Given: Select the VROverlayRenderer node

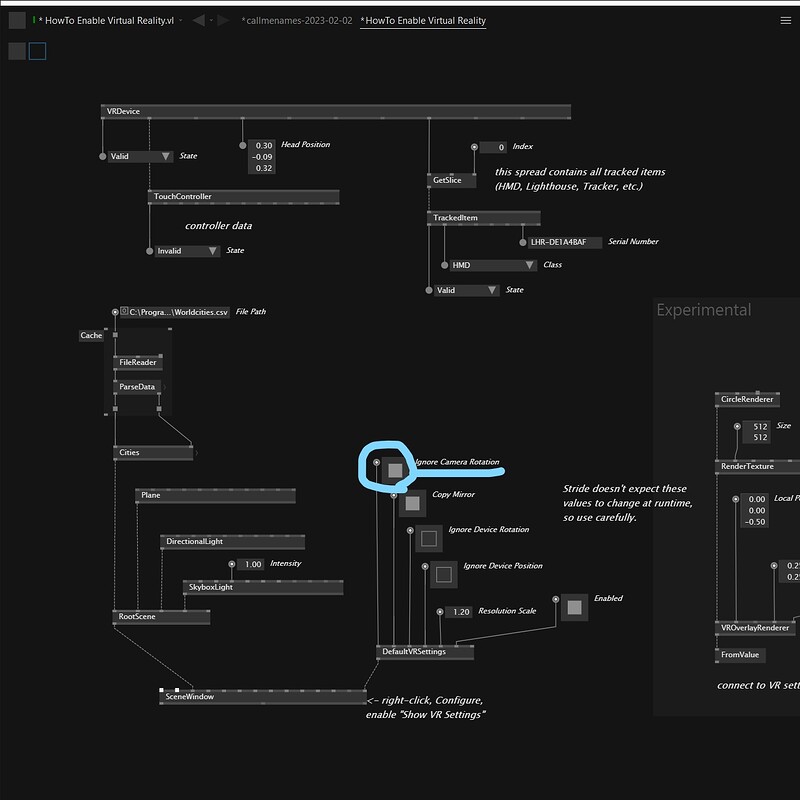Looking at the screenshot, I should pyautogui.click(x=755, y=628).
